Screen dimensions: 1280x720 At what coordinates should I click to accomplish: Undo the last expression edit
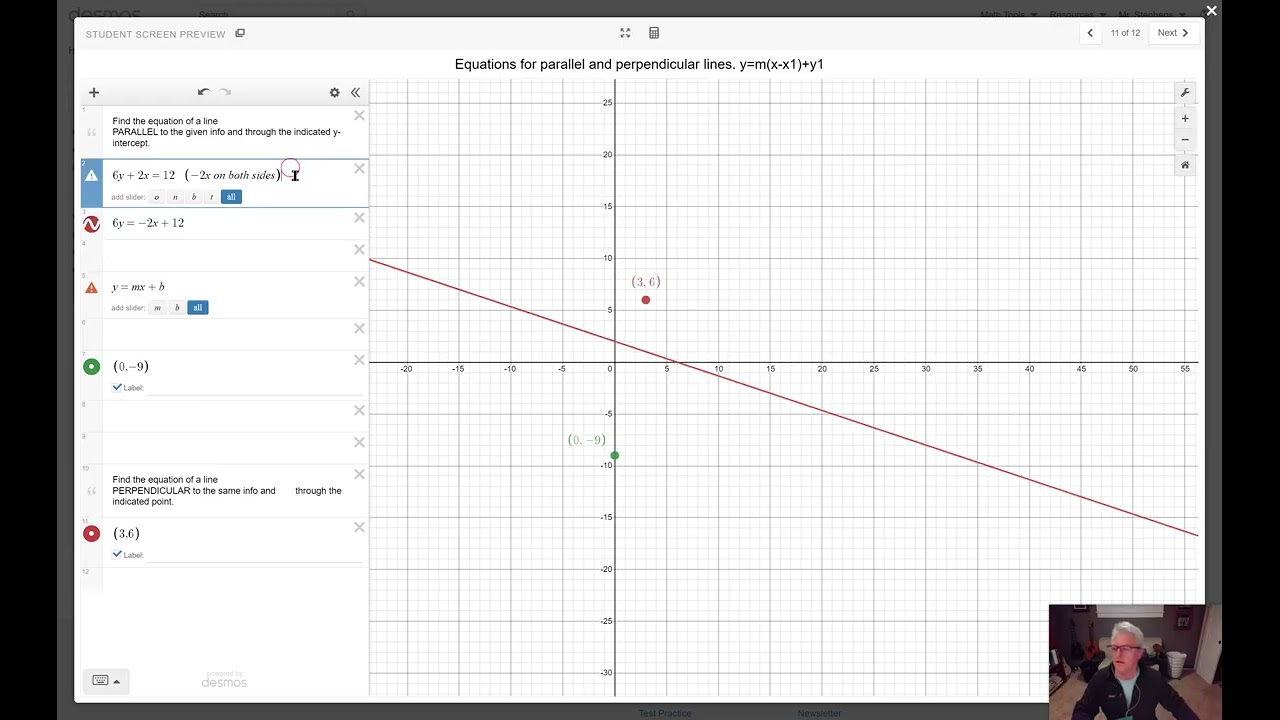[203, 92]
